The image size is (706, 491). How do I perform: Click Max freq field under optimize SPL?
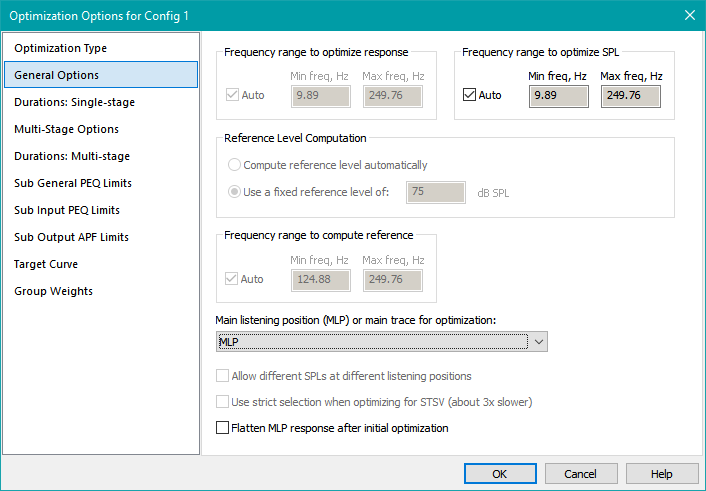click(631, 96)
